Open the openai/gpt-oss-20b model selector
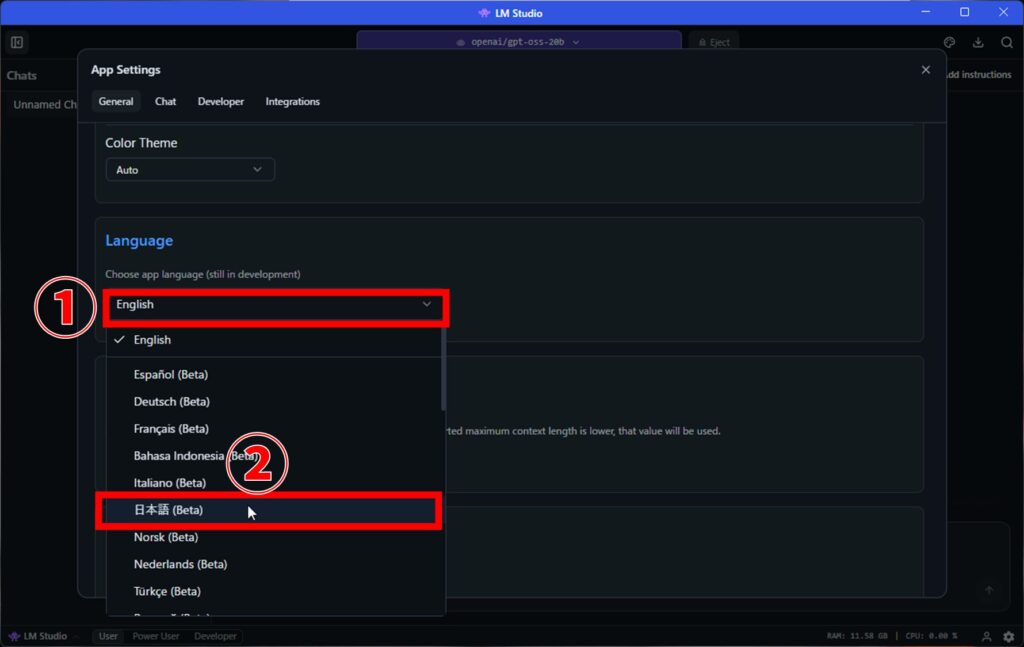This screenshot has width=1024, height=647. click(x=518, y=42)
